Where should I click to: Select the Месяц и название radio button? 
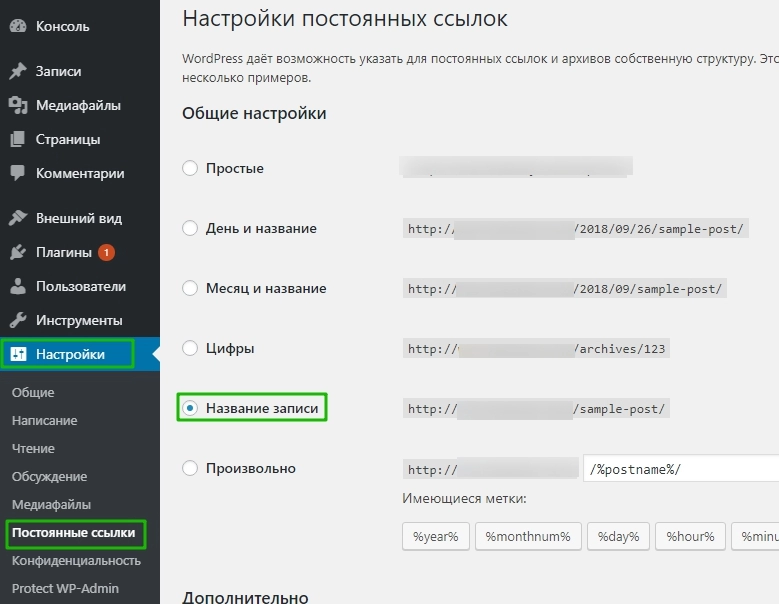click(190, 288)
